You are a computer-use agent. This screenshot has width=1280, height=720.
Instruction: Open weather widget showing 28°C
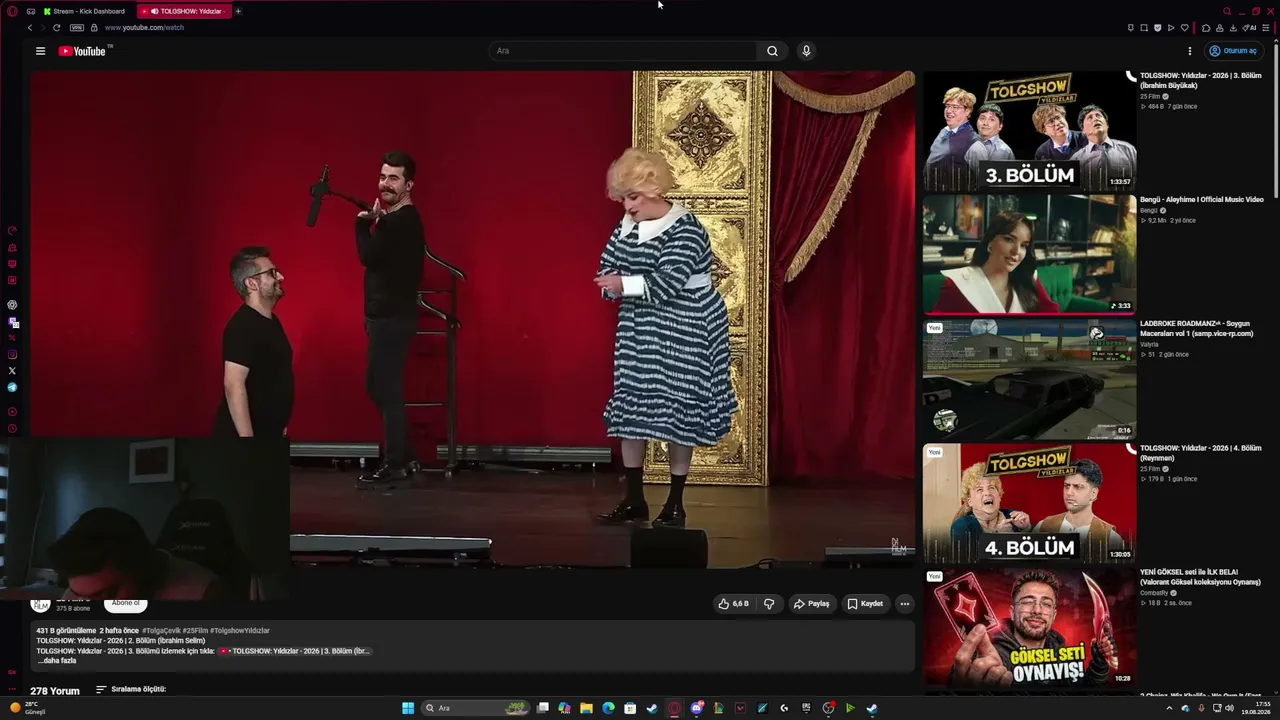coord(27,708)
